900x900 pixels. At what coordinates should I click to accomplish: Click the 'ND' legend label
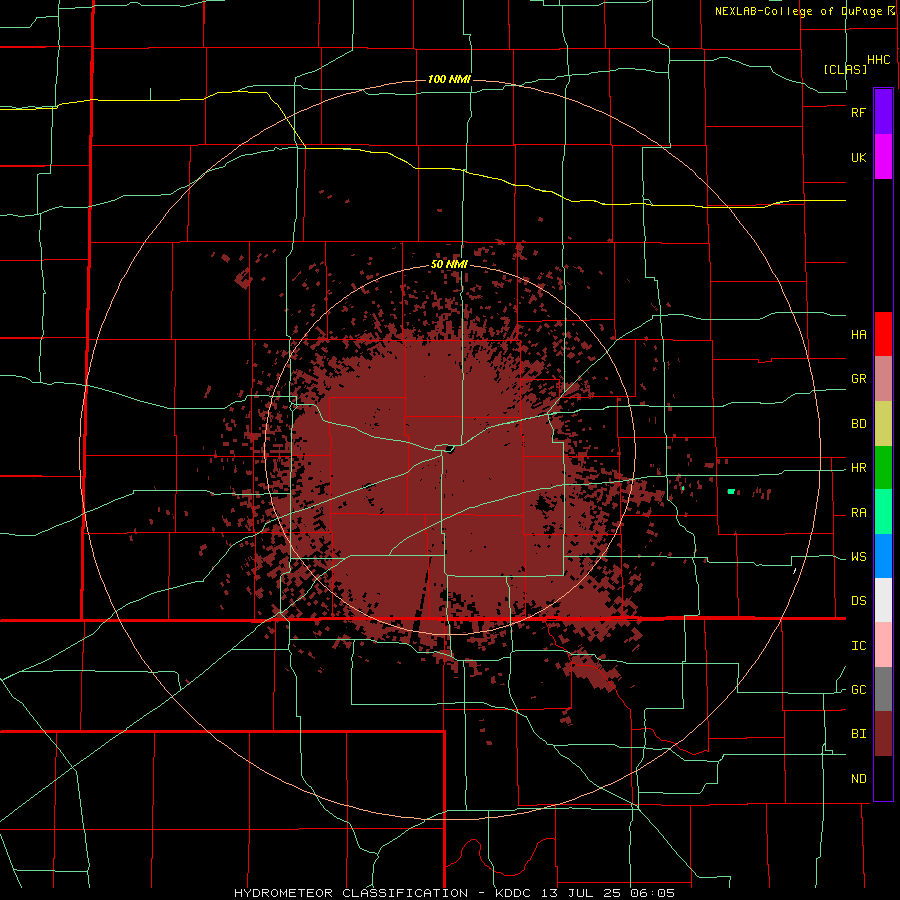858,779
